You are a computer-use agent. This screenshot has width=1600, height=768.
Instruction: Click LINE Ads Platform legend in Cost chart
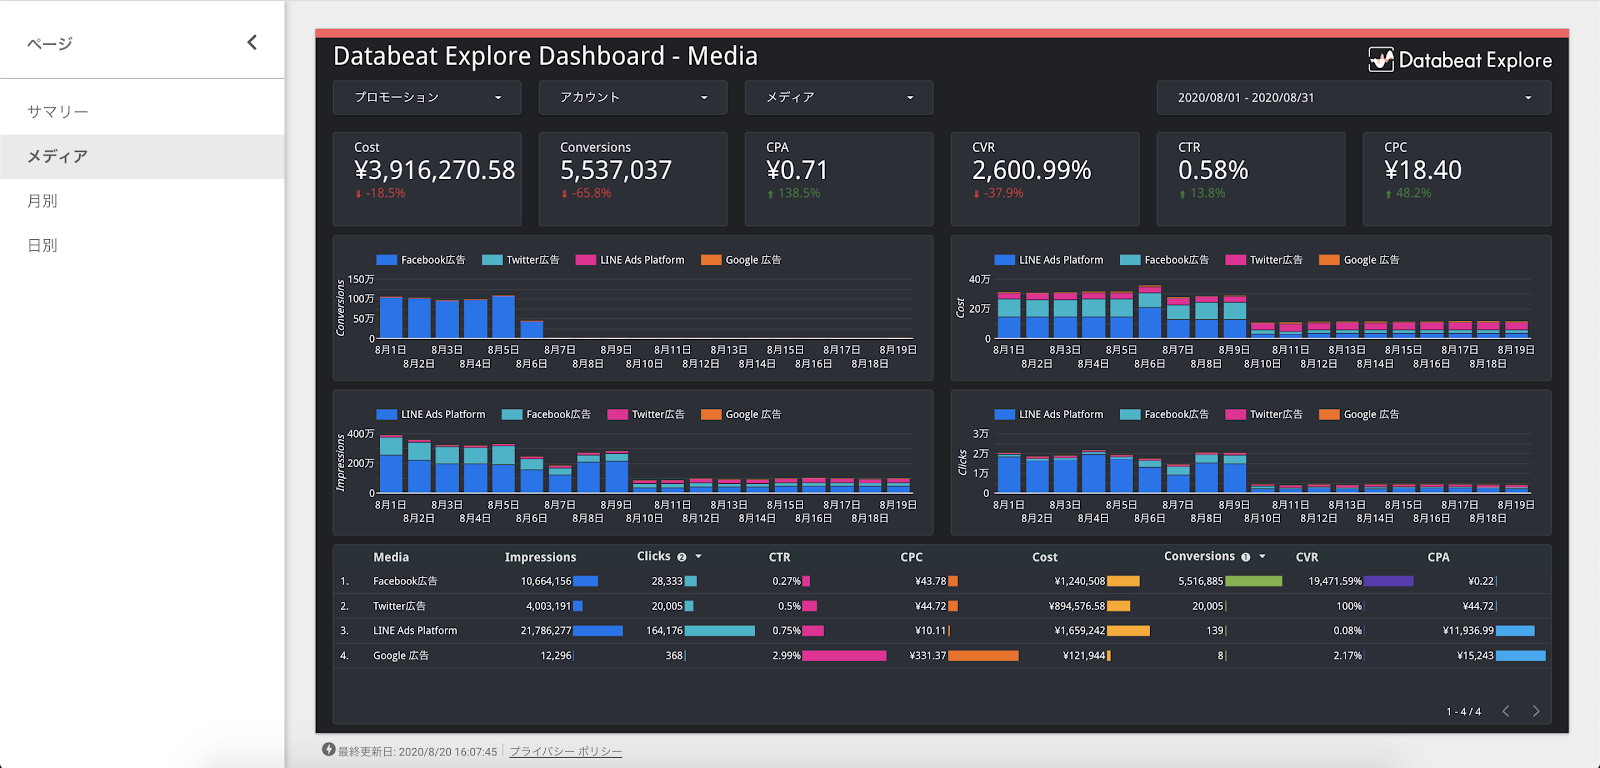[1049, 260]
